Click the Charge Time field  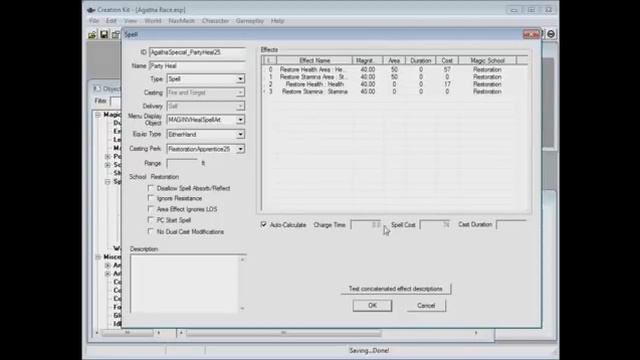366,225
